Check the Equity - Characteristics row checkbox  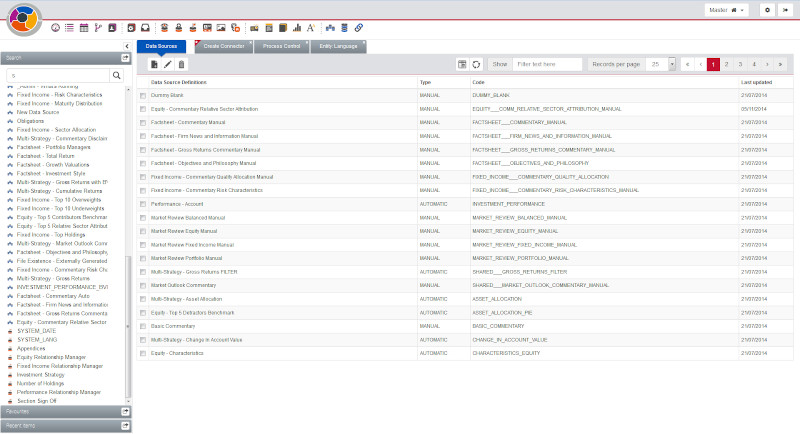[x=143, y=353]
